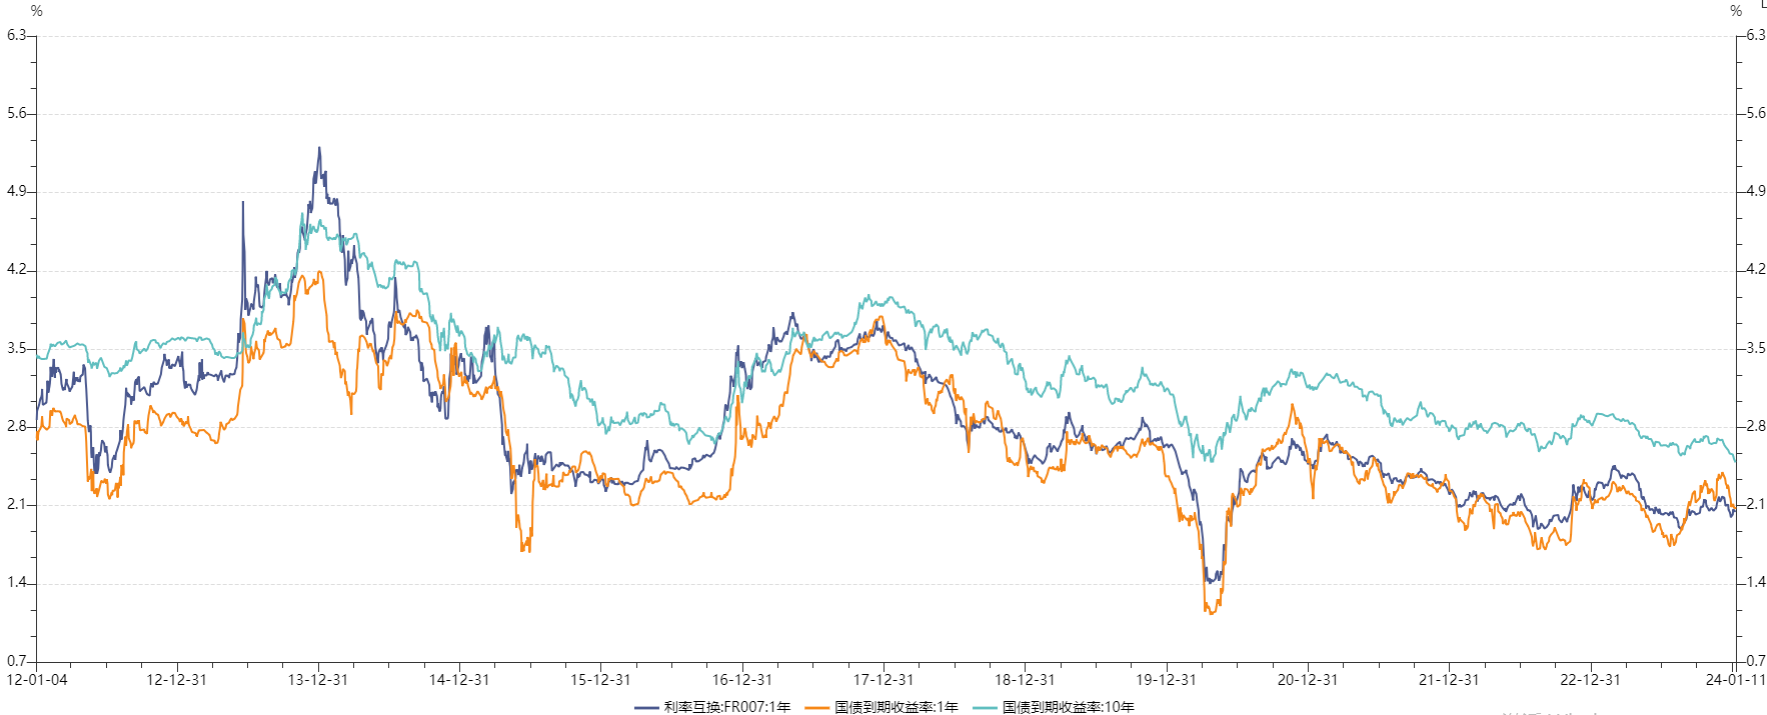Select the 19-12-31 x-axis date label

pyautogui.click(x=1166, y=680)
